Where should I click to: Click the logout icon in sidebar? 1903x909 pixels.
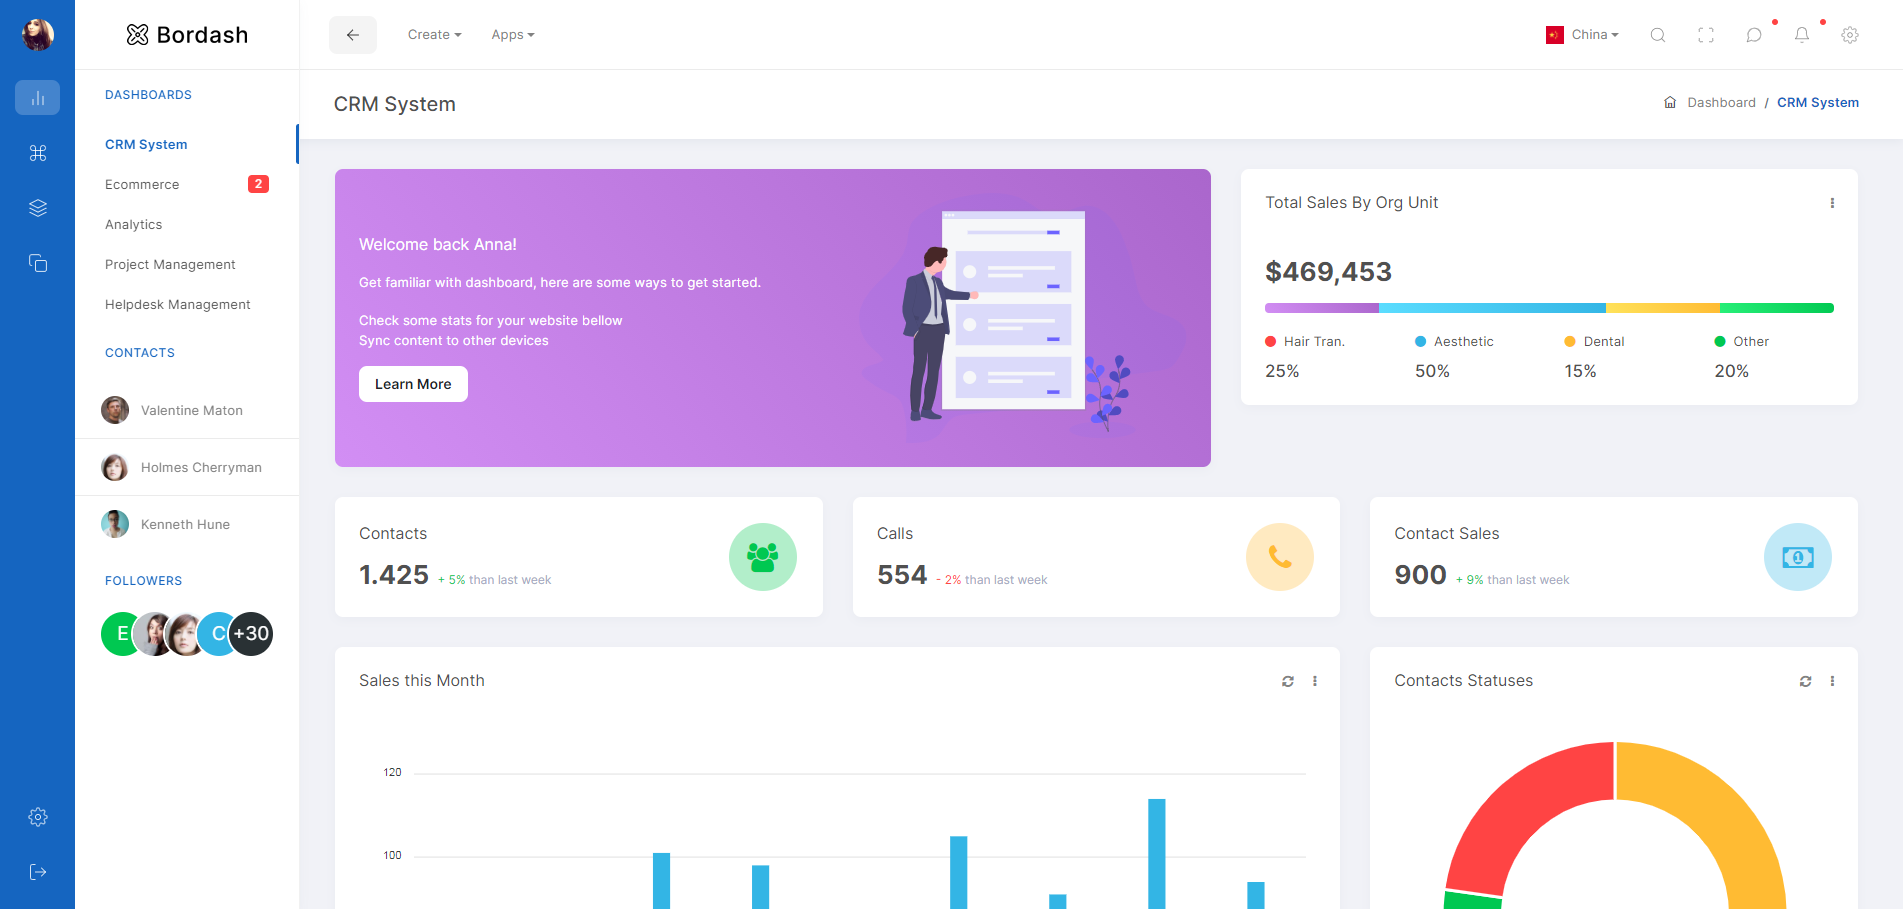click(38, 872)
